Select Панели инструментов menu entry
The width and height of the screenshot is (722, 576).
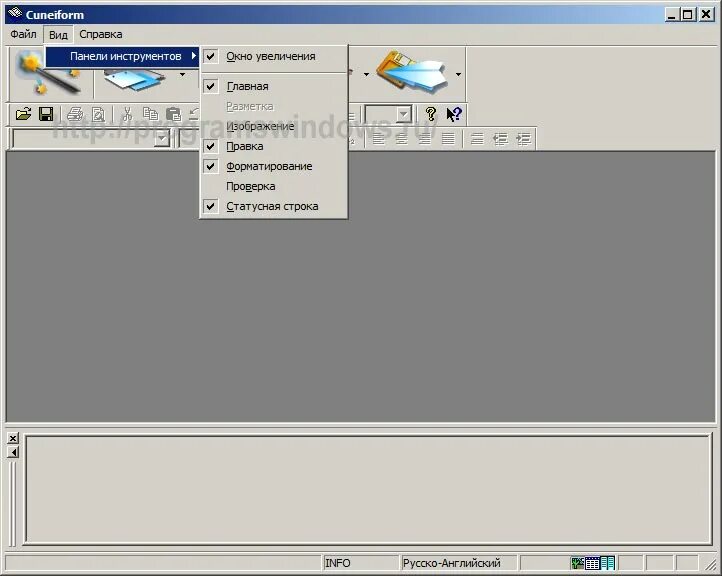click(123, 56)
